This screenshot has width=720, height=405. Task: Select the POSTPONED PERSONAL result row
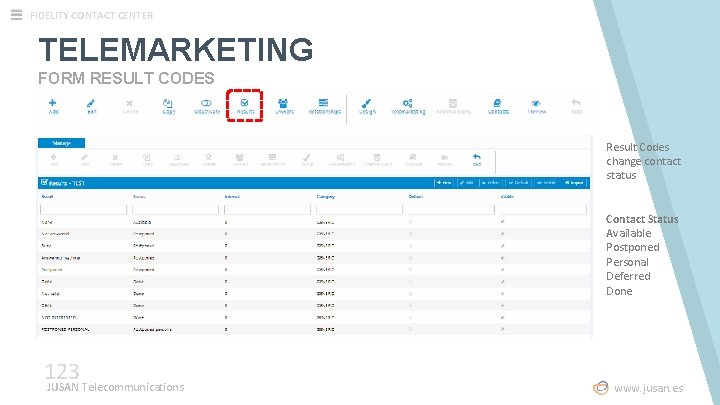point(314,329)
